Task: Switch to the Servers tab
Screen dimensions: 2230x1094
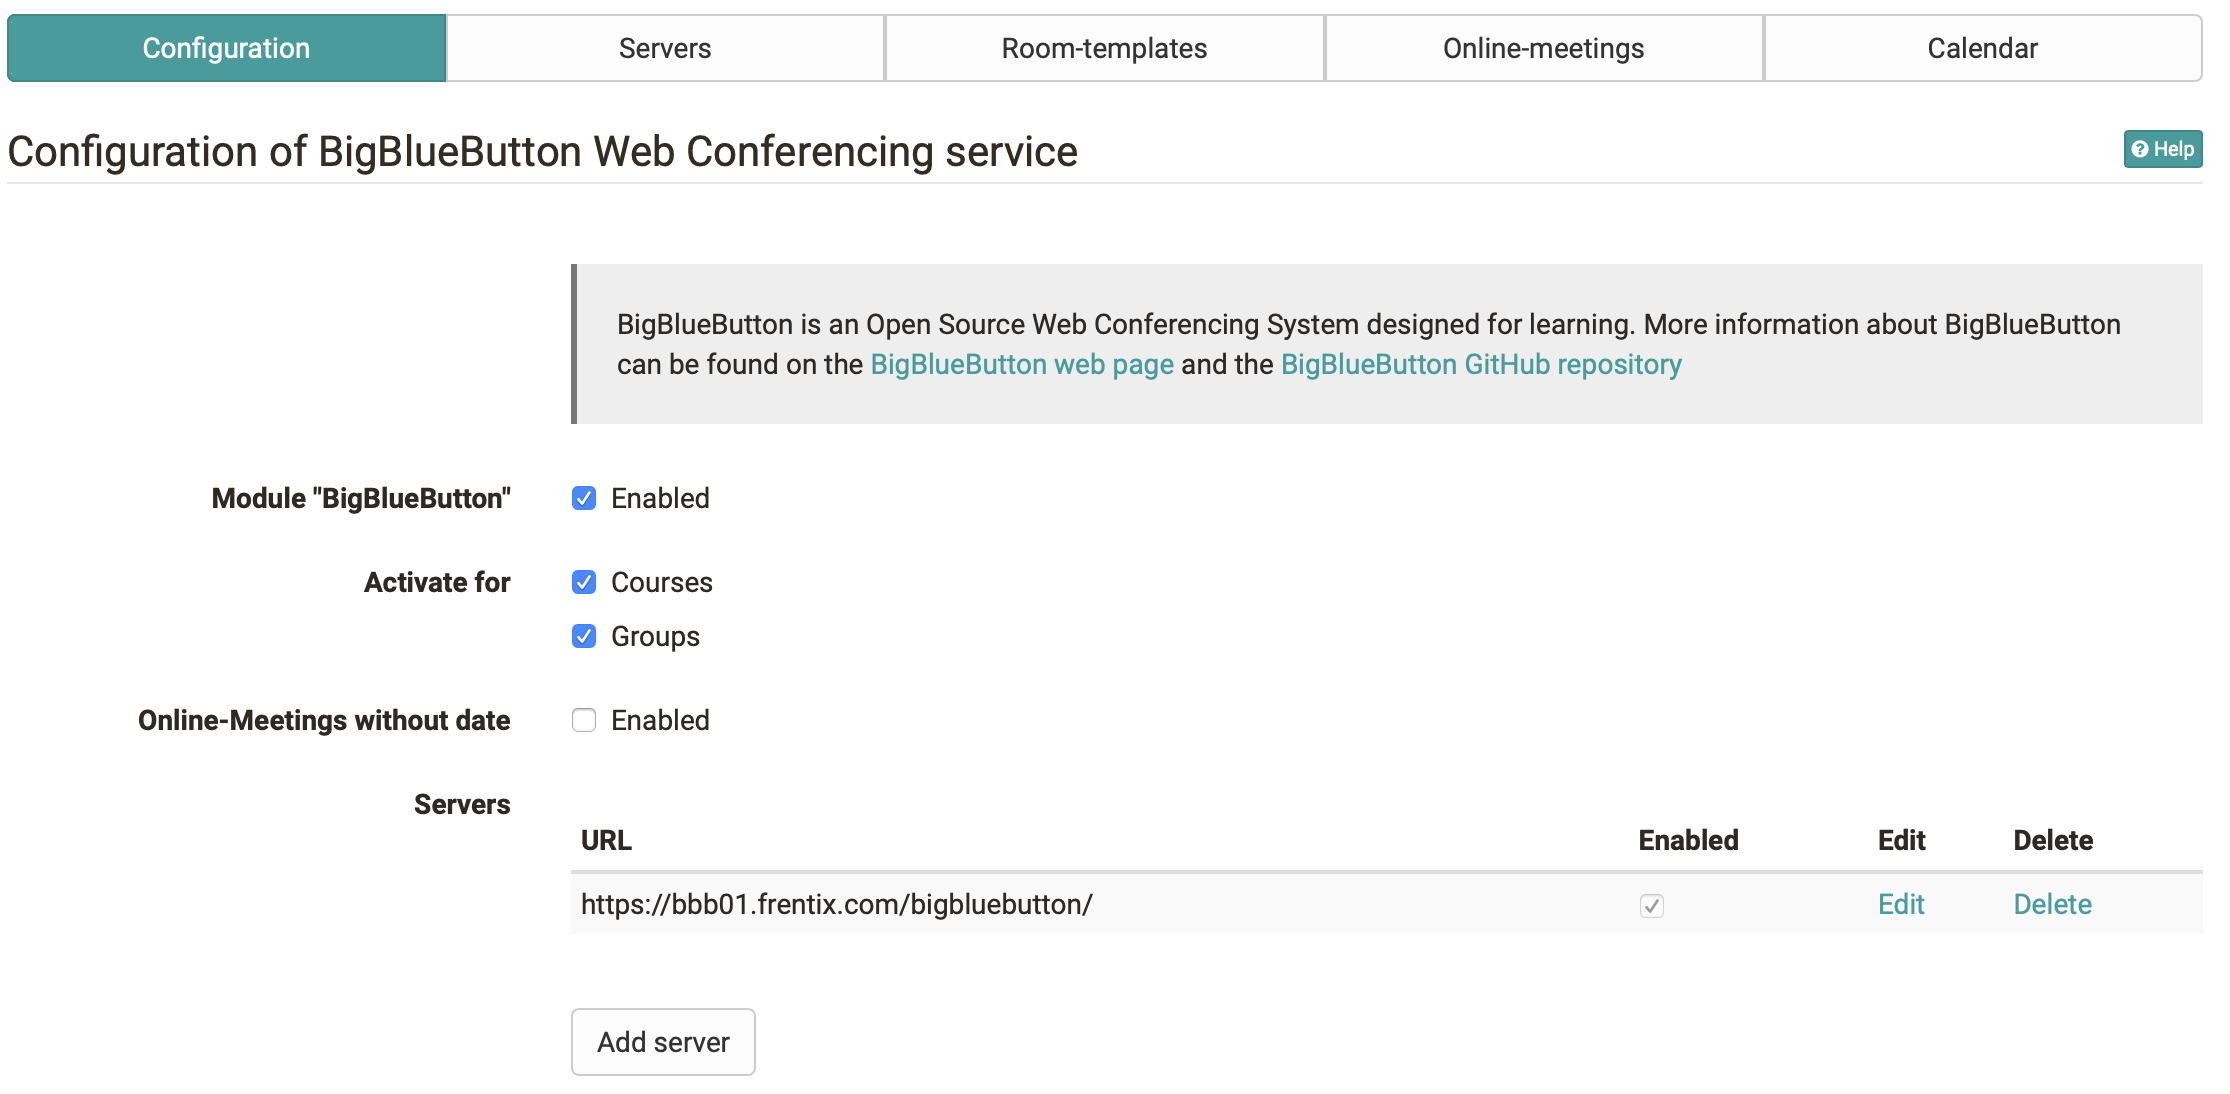Action: point(665,48)
